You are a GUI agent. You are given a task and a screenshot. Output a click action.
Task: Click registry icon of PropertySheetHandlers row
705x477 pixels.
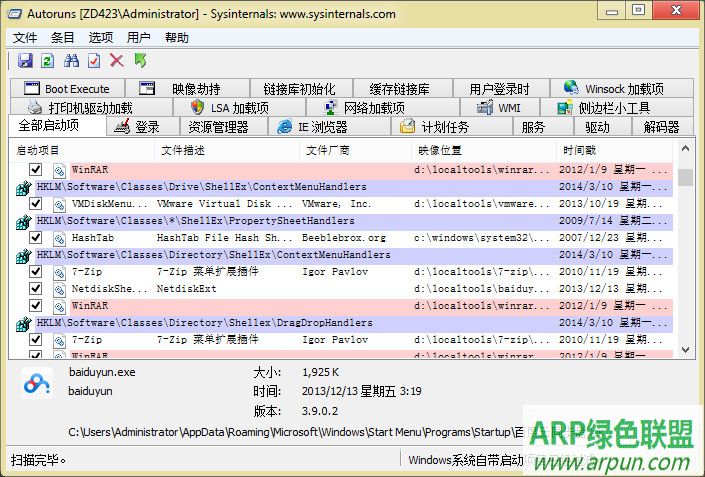point(24,222)
